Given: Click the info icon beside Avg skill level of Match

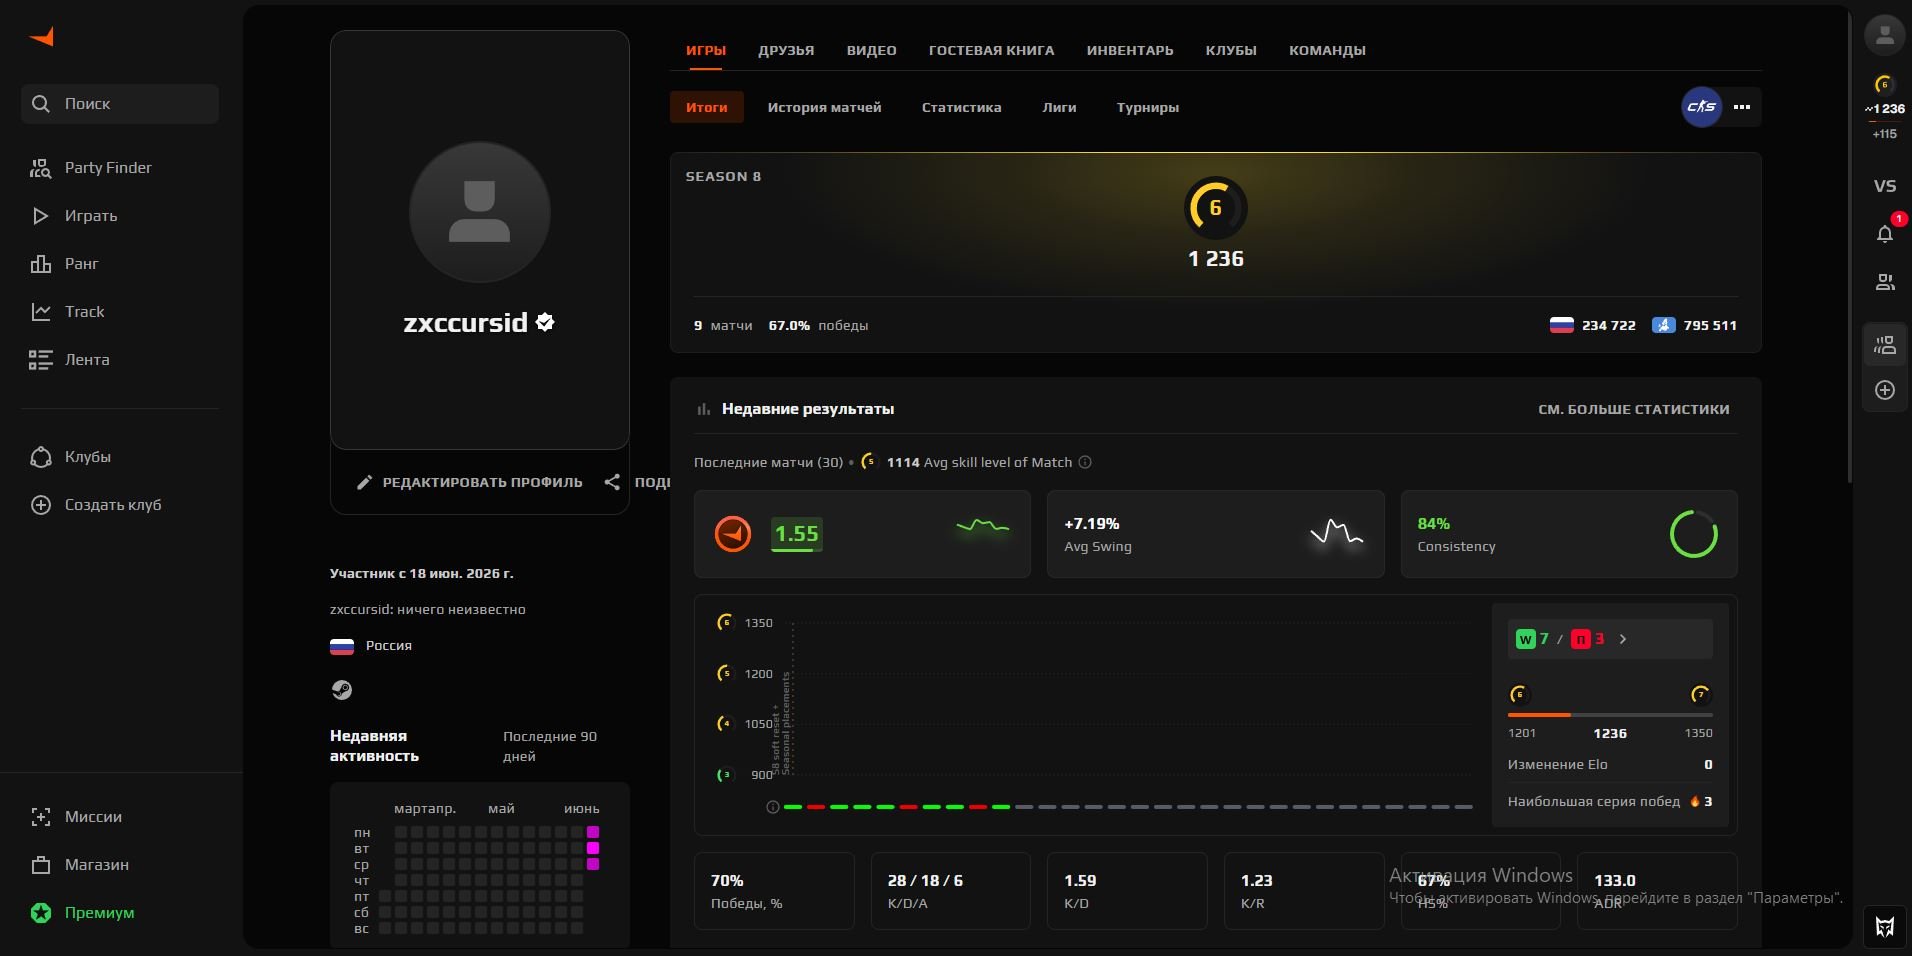Looking at the screenshot, I should coord(1085,462).
